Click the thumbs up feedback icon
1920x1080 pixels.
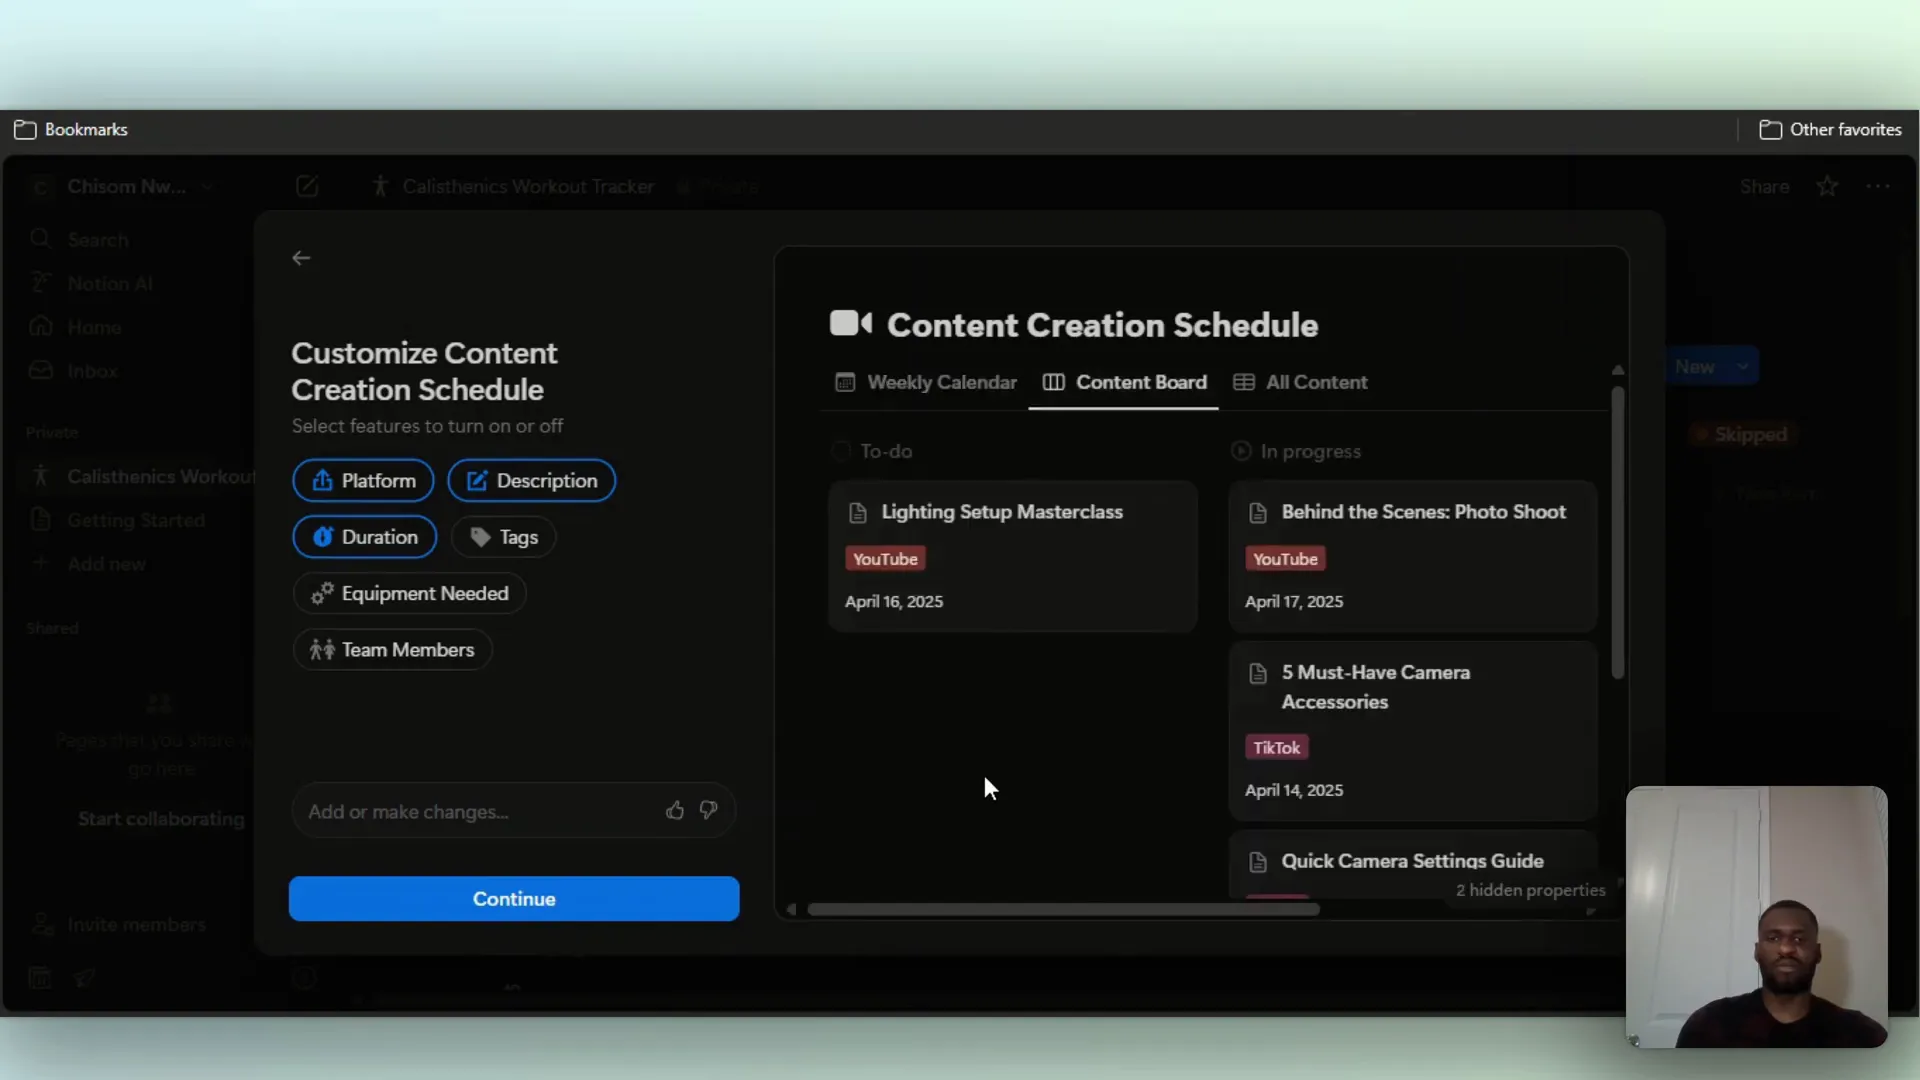[x=675, y=810]
